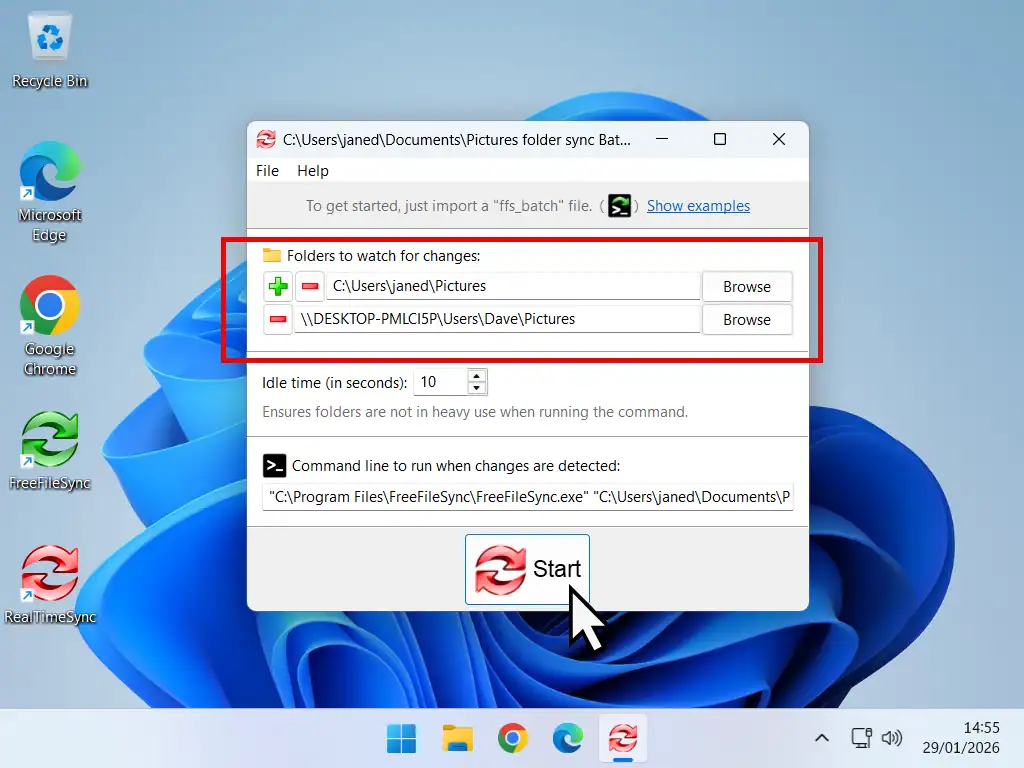
Task: Open RealTimeSync from the taskbar
Action: point(624,738)
